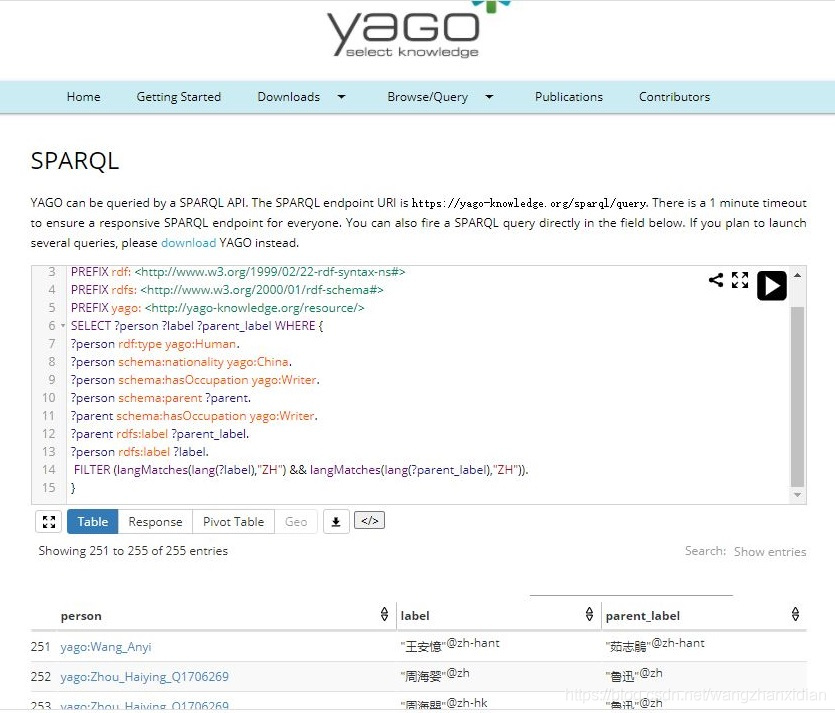Sort by person column
The image size is (835, 713).
tap(384, 614)
